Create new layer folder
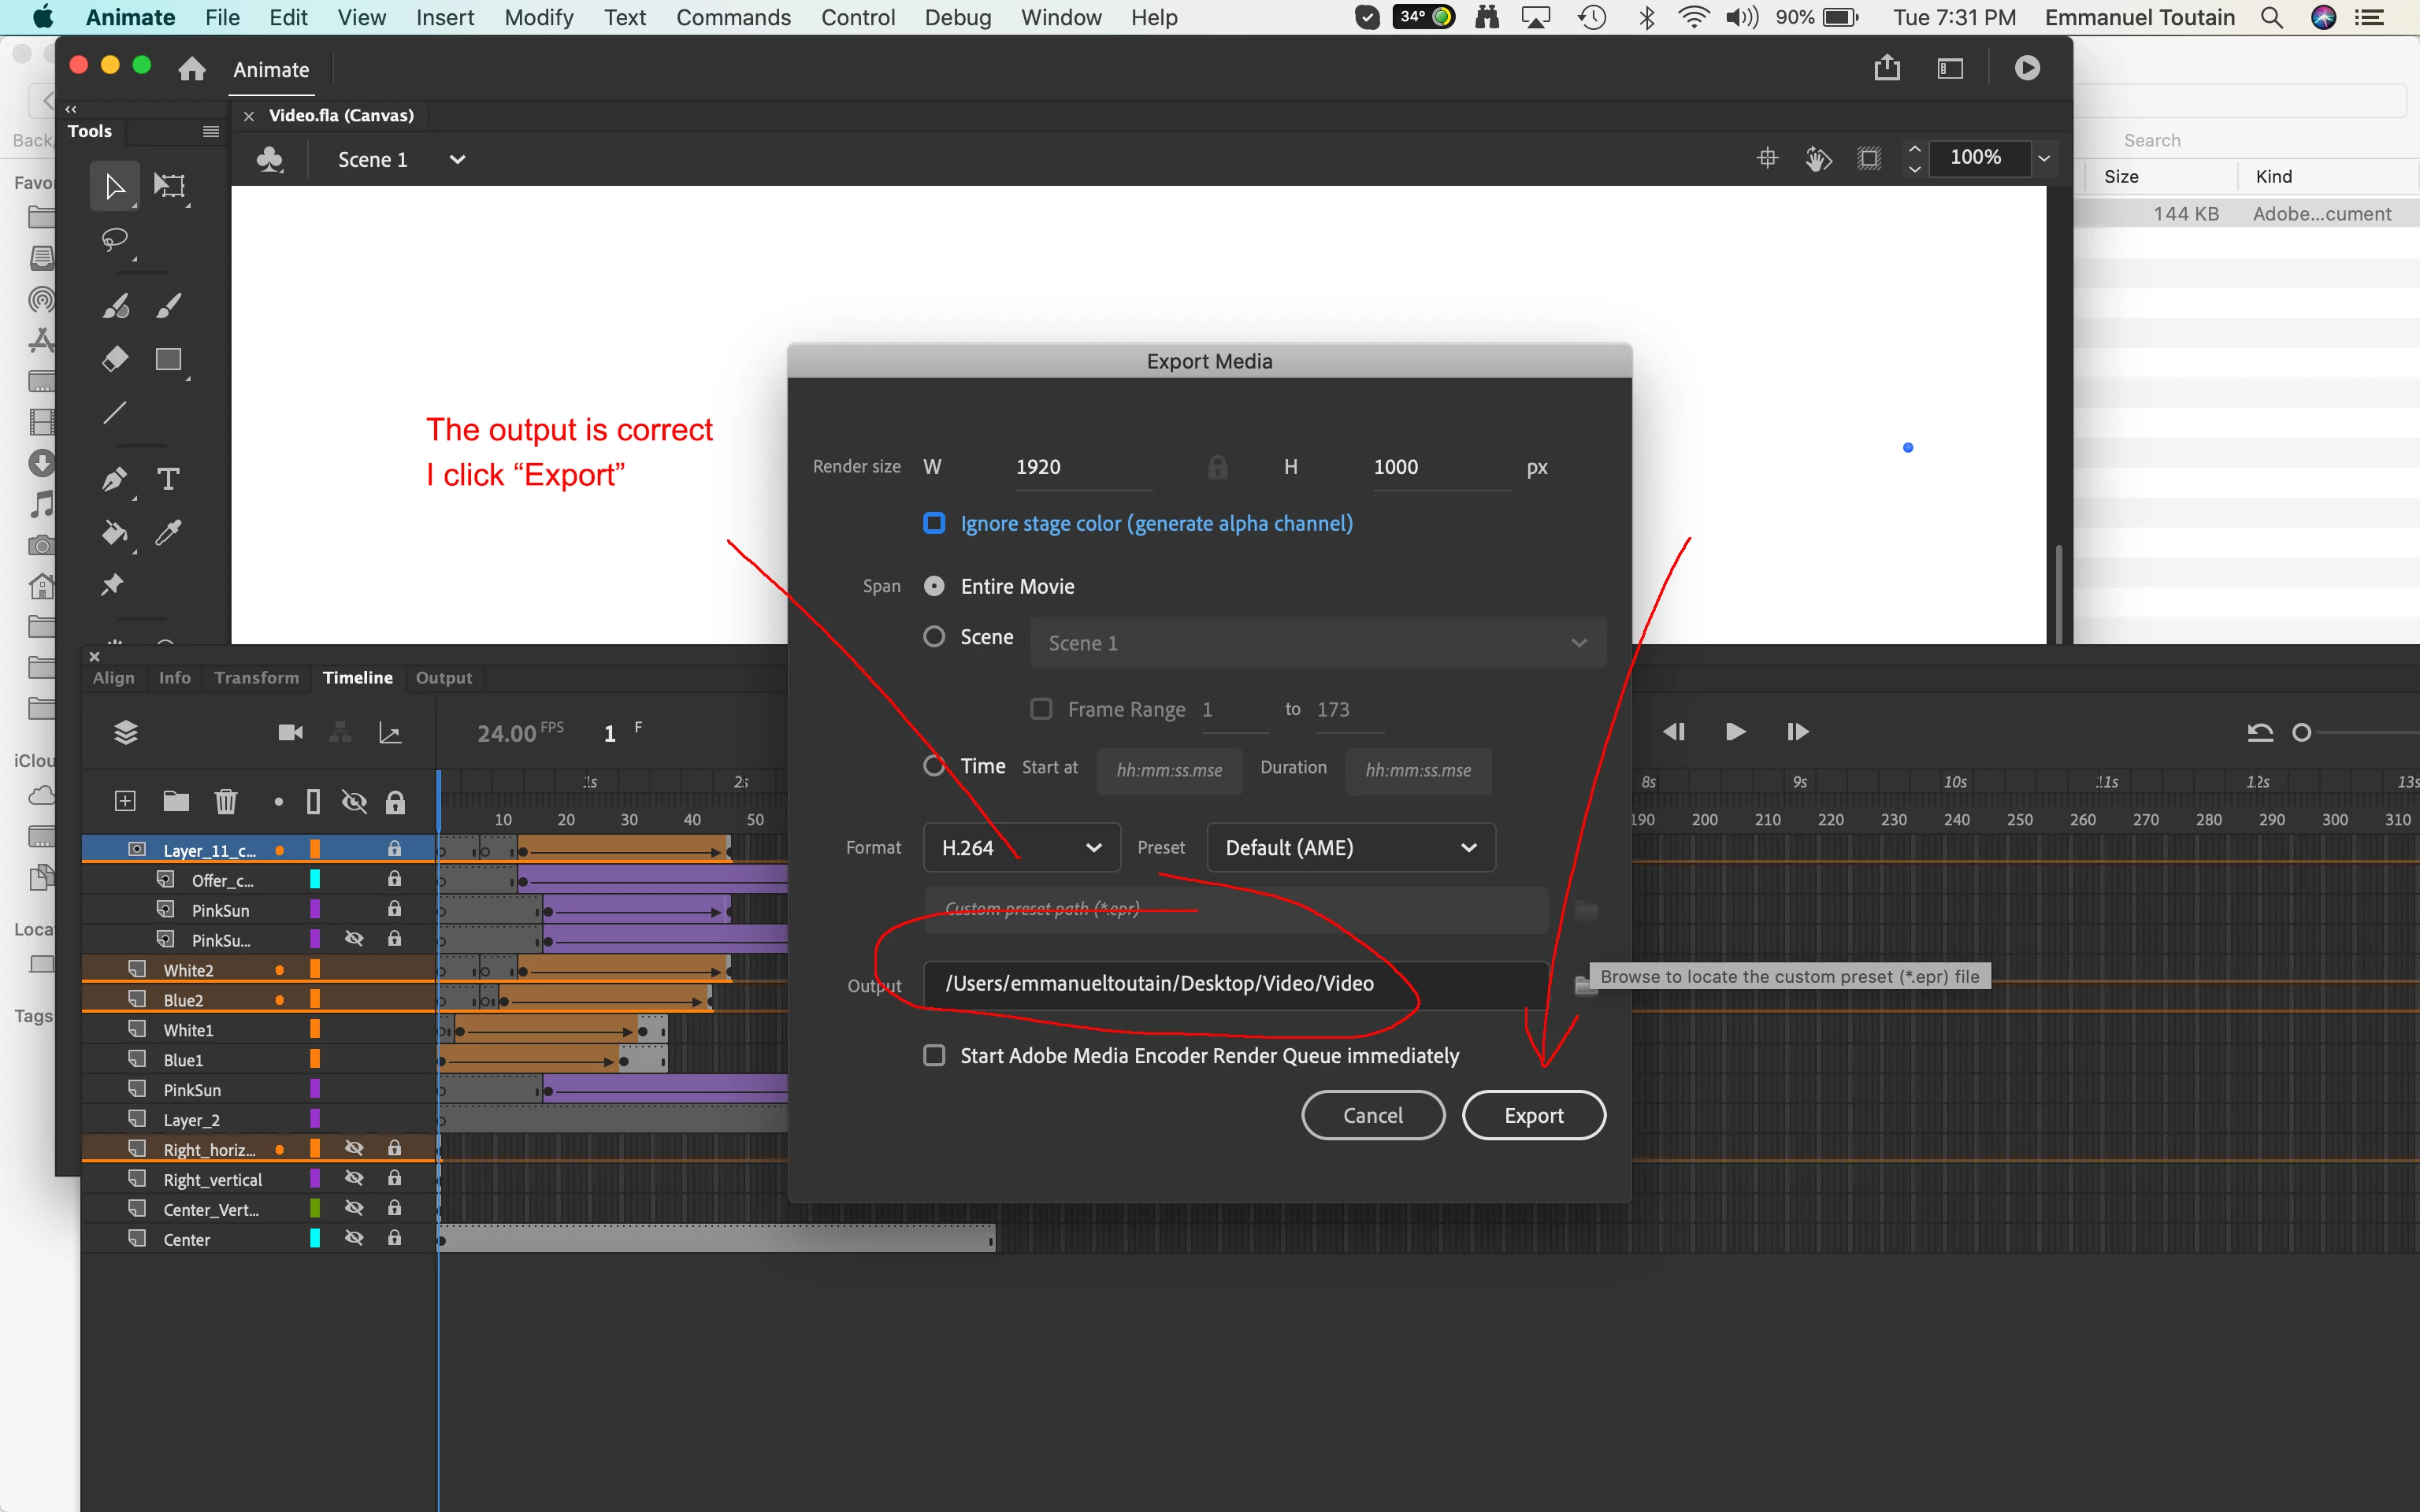This screenshot has height=1512, width=2420. pyautogui.click(x=176, y=801)
